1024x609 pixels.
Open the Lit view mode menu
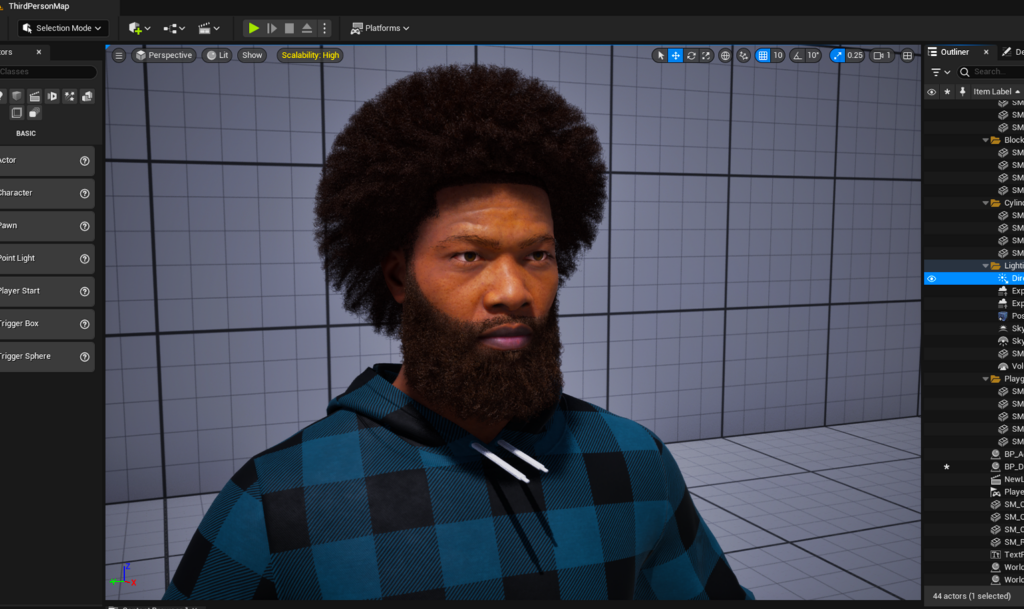[x=216, y=55]
